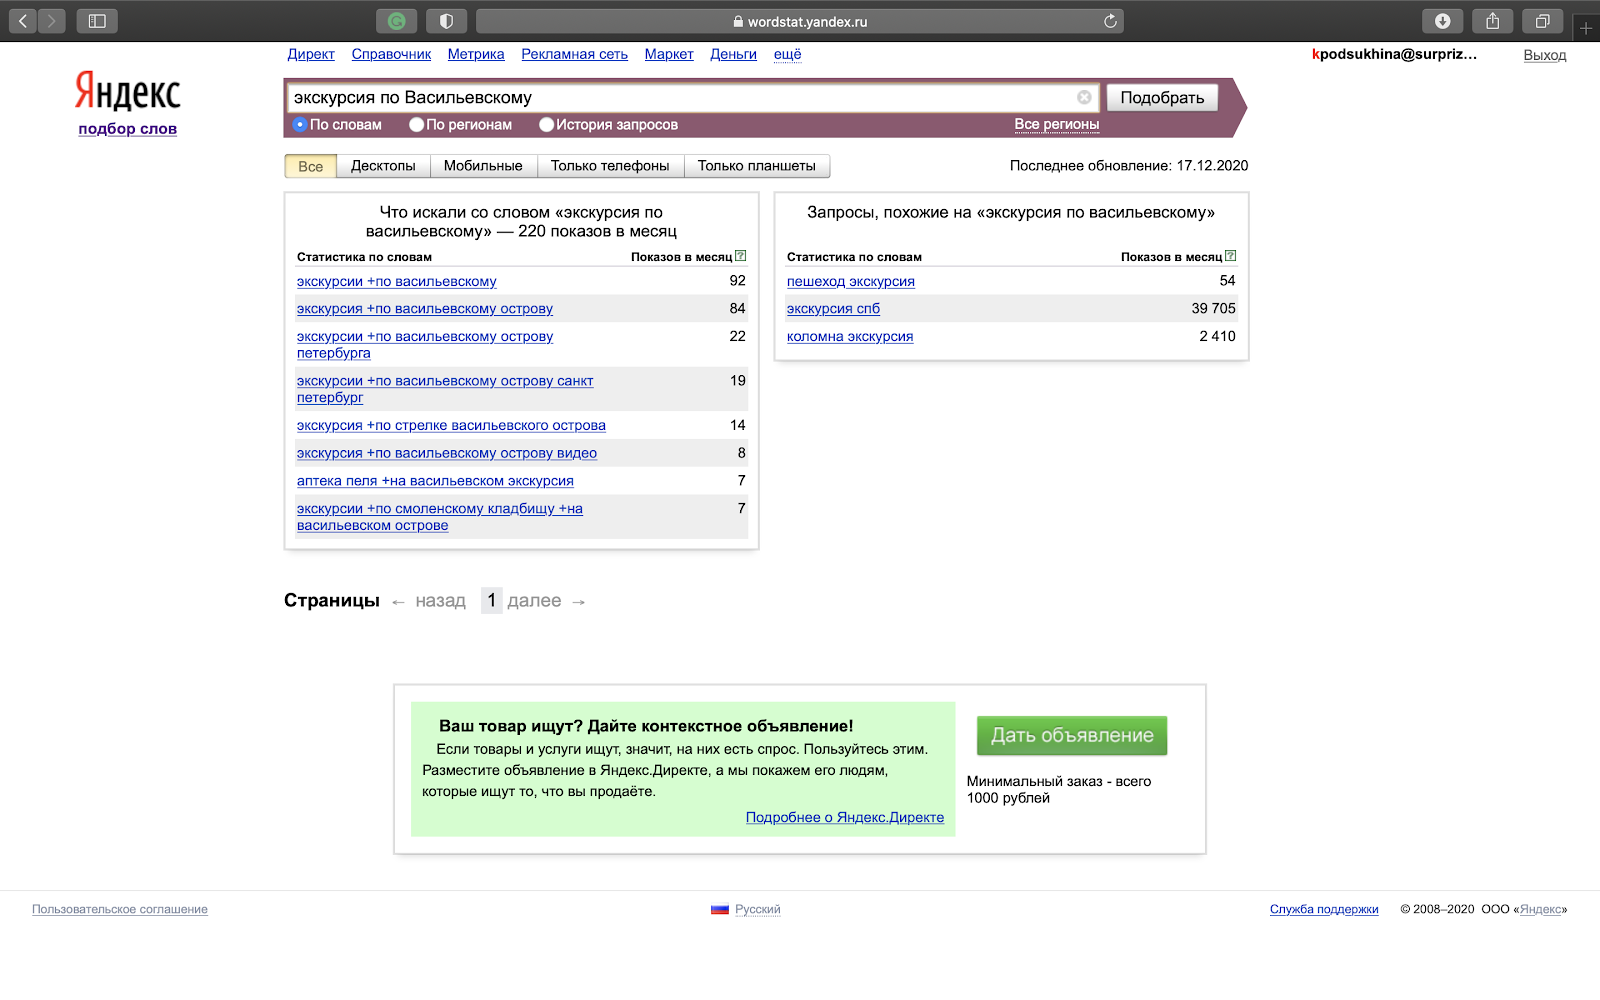
Task: Show the Safari sidebar
Action: point(97,21)
